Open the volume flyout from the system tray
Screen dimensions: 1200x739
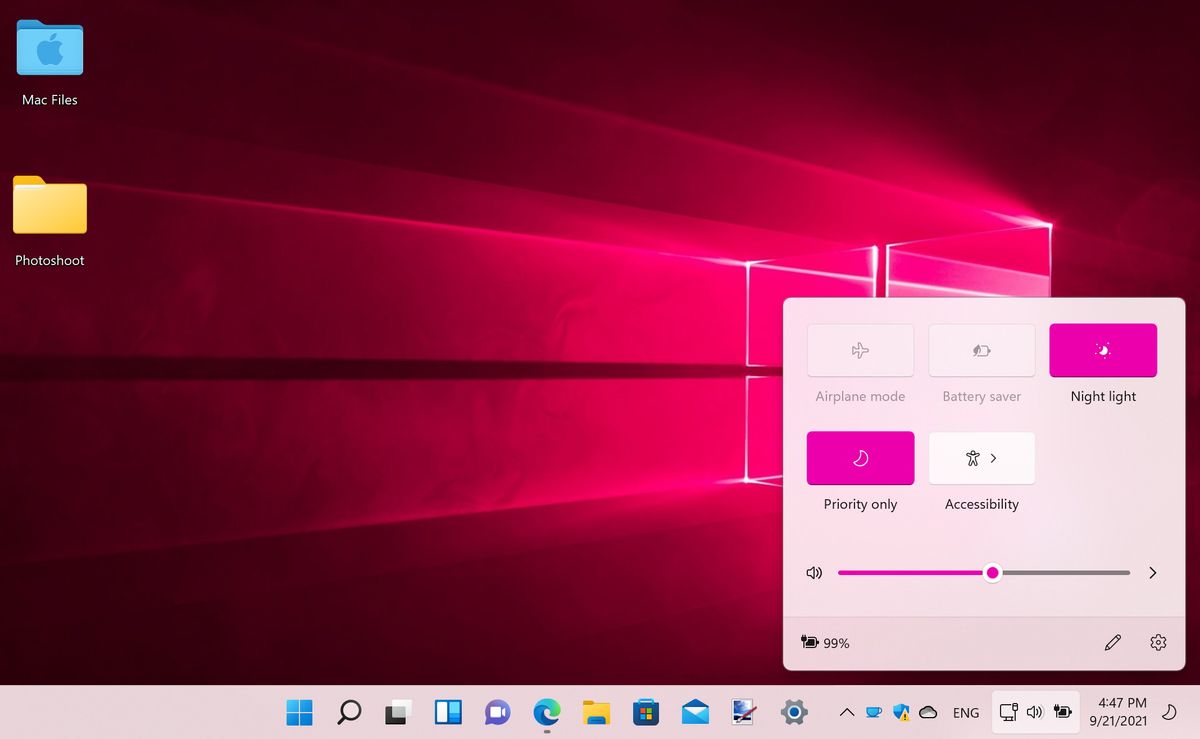pyautogui.click(x=1035, y=712)
